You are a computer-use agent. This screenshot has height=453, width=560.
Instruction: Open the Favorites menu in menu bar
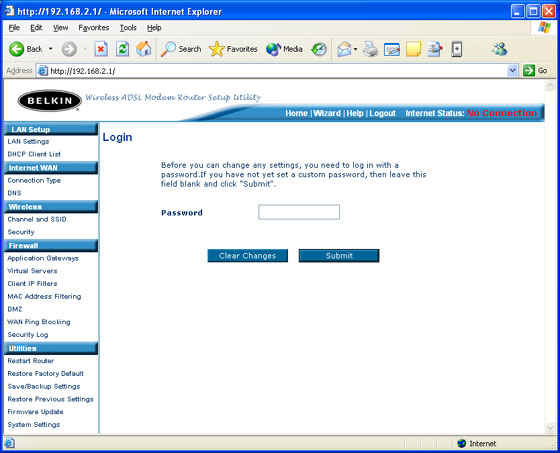(x=94, y=28)
